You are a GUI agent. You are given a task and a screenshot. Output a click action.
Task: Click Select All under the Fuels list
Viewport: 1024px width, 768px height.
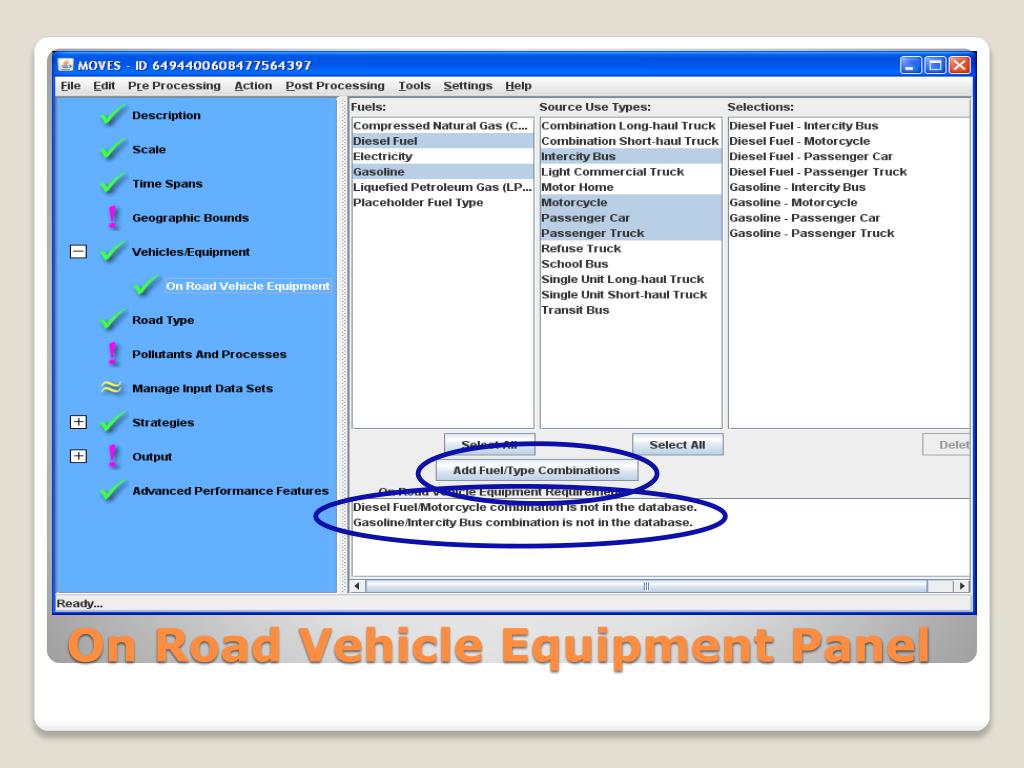(489, 445)
